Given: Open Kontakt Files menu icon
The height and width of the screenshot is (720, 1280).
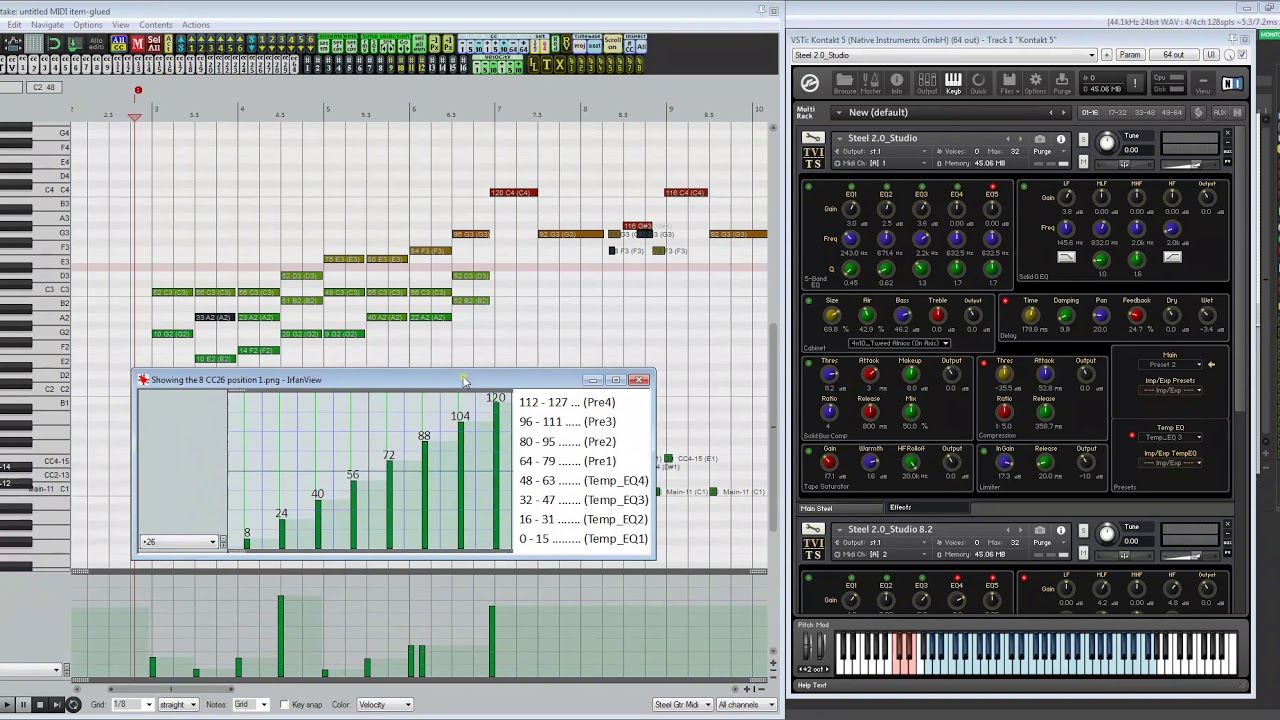Looking at the screenshot, I should point(1009,84).
